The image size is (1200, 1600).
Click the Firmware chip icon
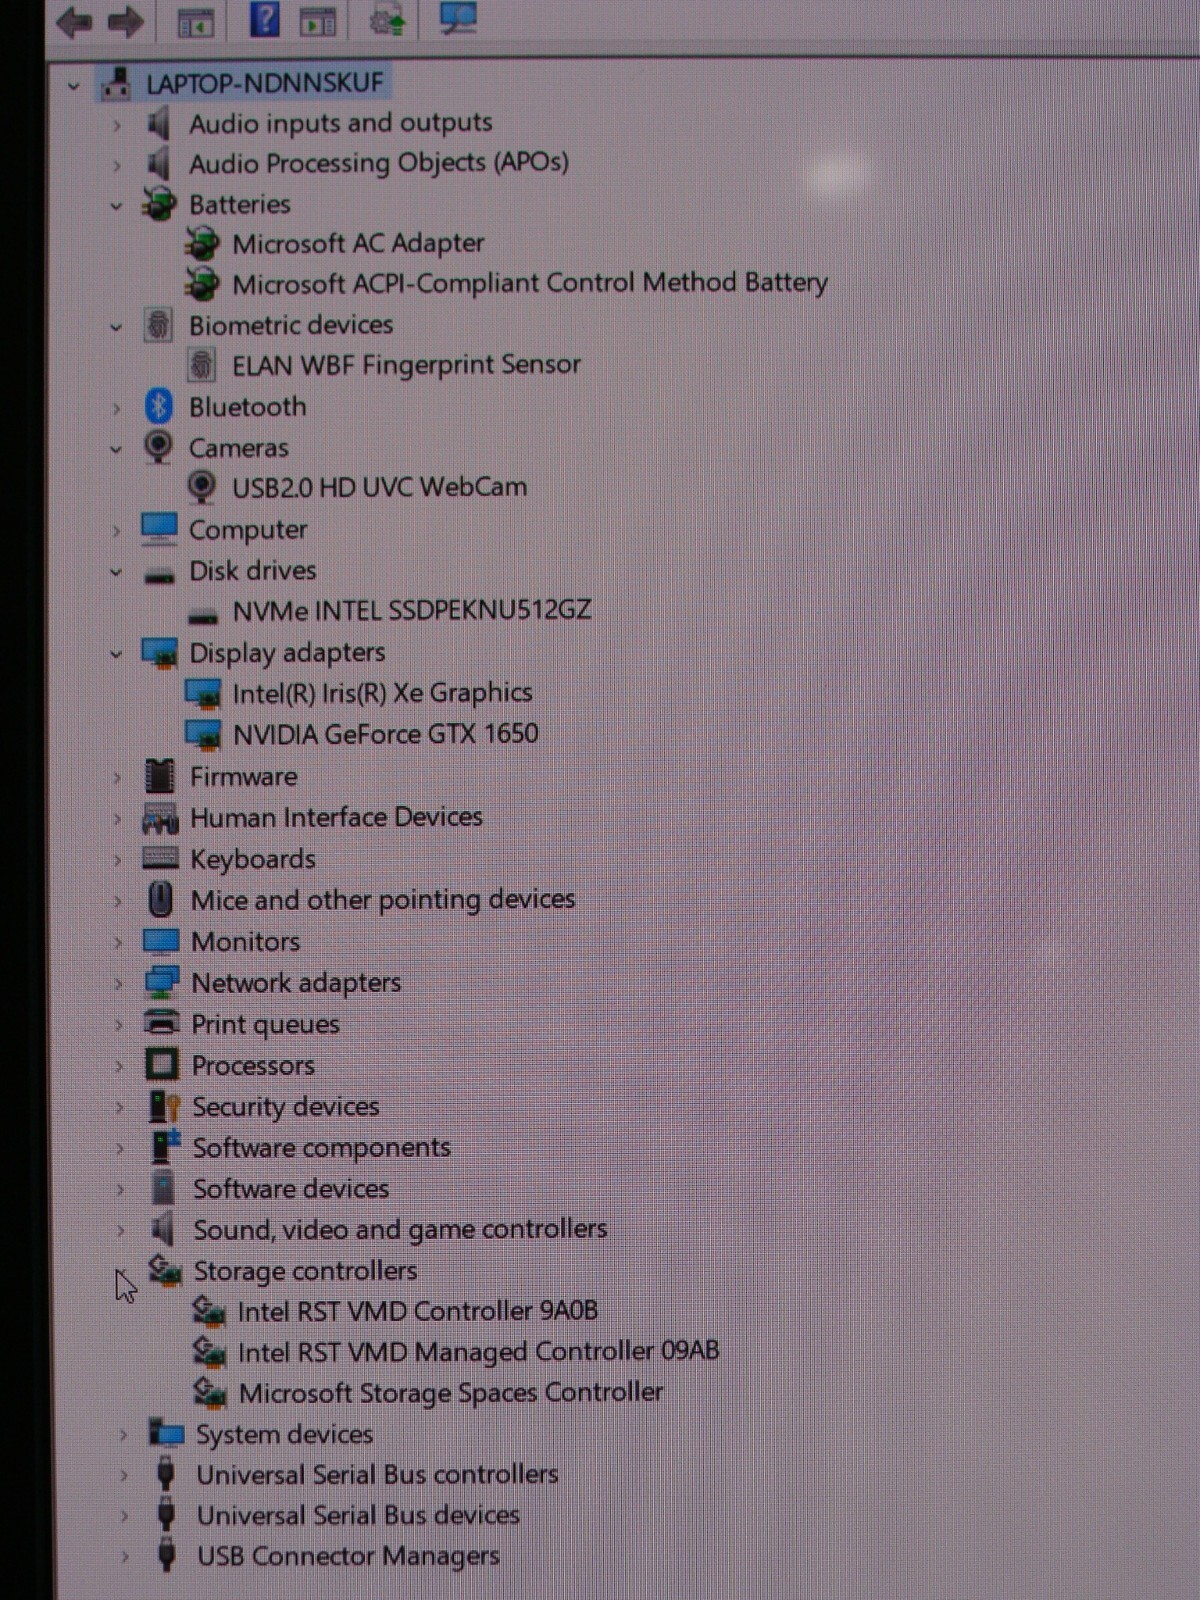[x=159, y=775]
